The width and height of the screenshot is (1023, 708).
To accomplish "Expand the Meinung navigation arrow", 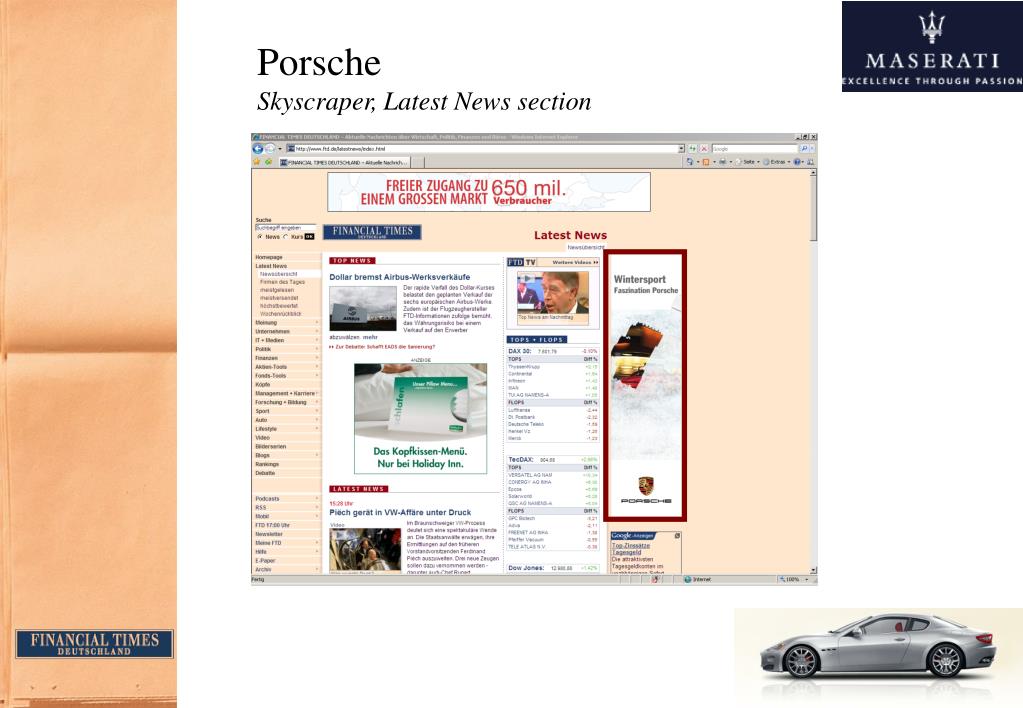I will tap(317, 322).
